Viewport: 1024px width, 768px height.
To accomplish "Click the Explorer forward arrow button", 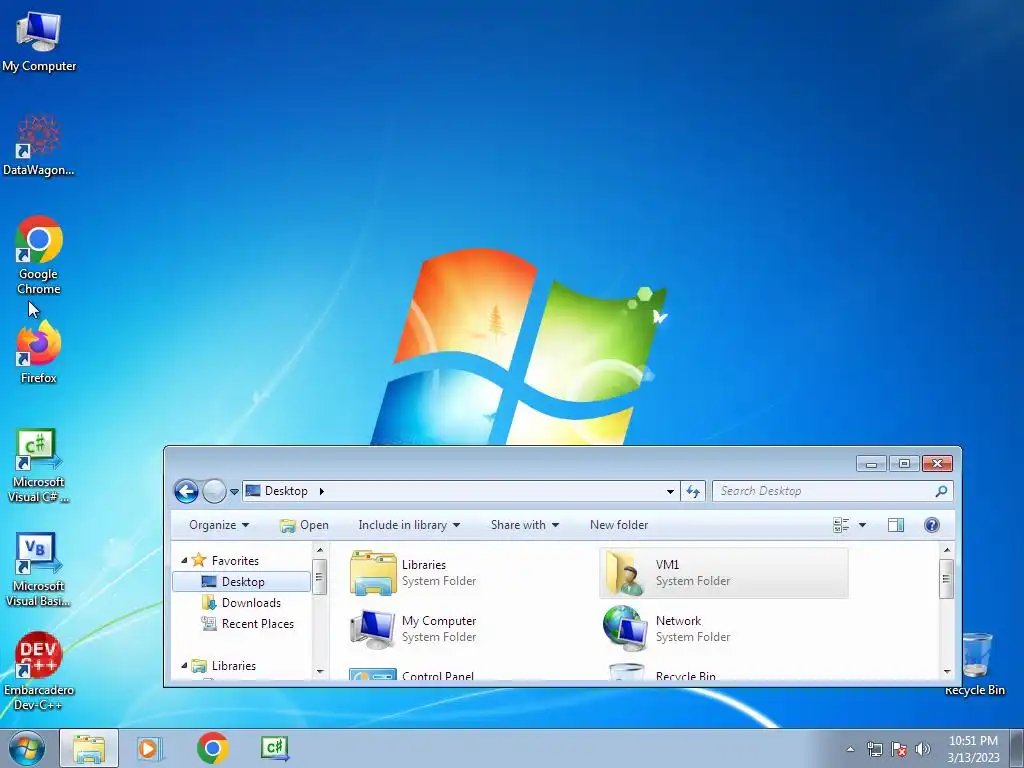I will point(214,491).
